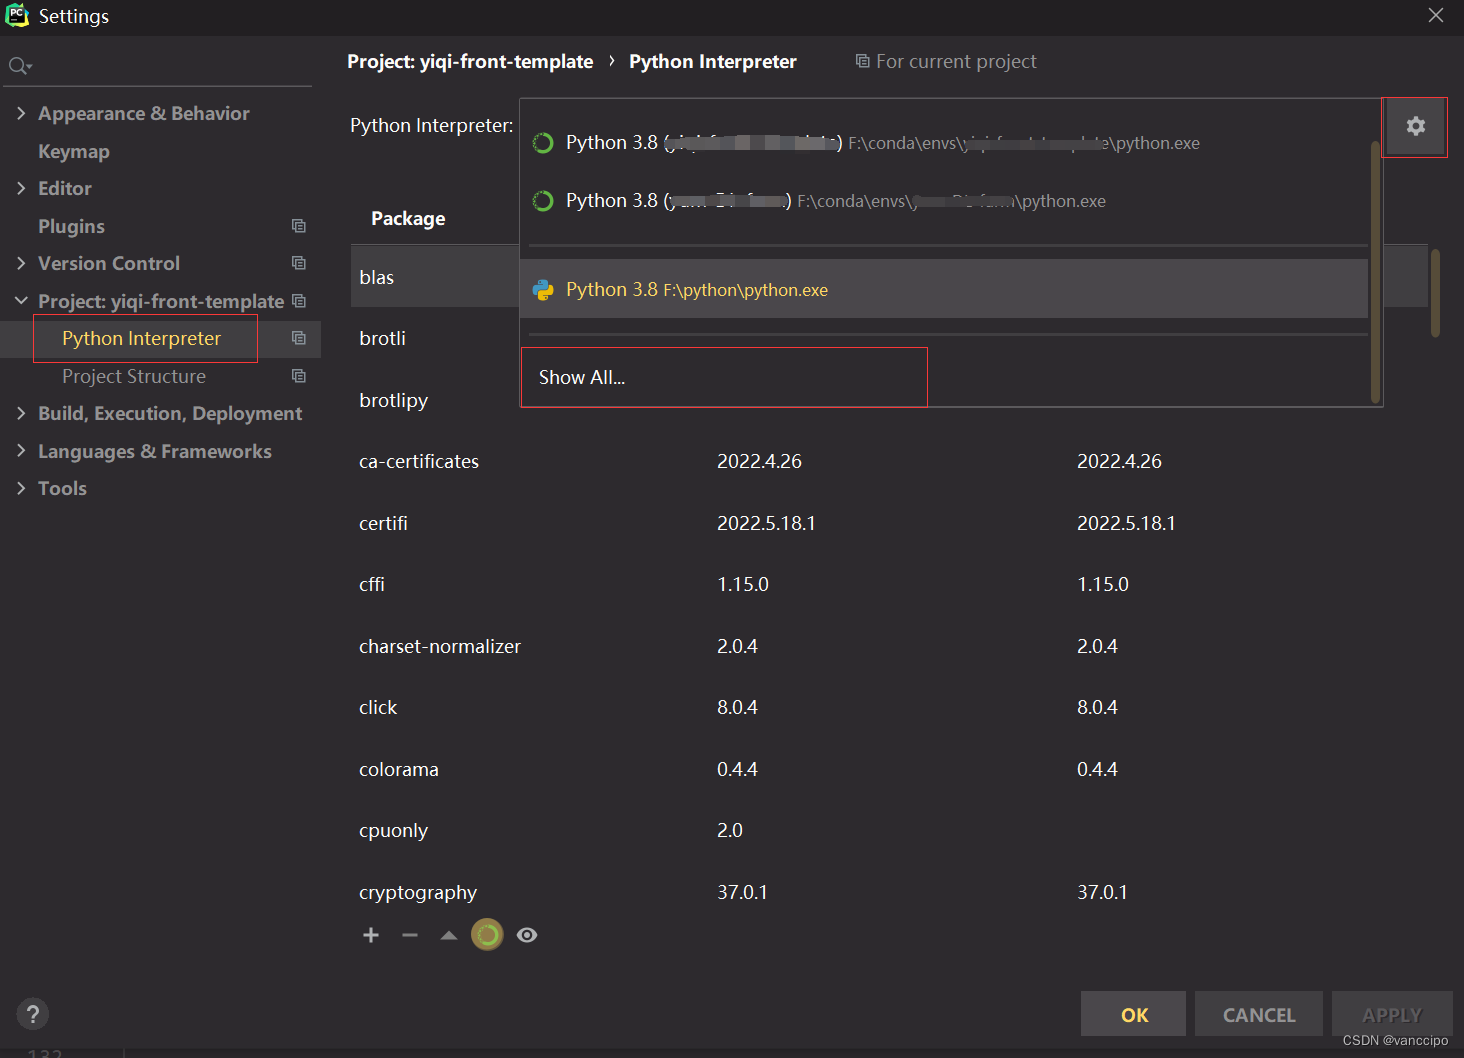Image resolution: width=1464 pixels, height=1058 pixels.
Task: Click Show All... in interpreter dropdown
Action: (x=724, y=377)
